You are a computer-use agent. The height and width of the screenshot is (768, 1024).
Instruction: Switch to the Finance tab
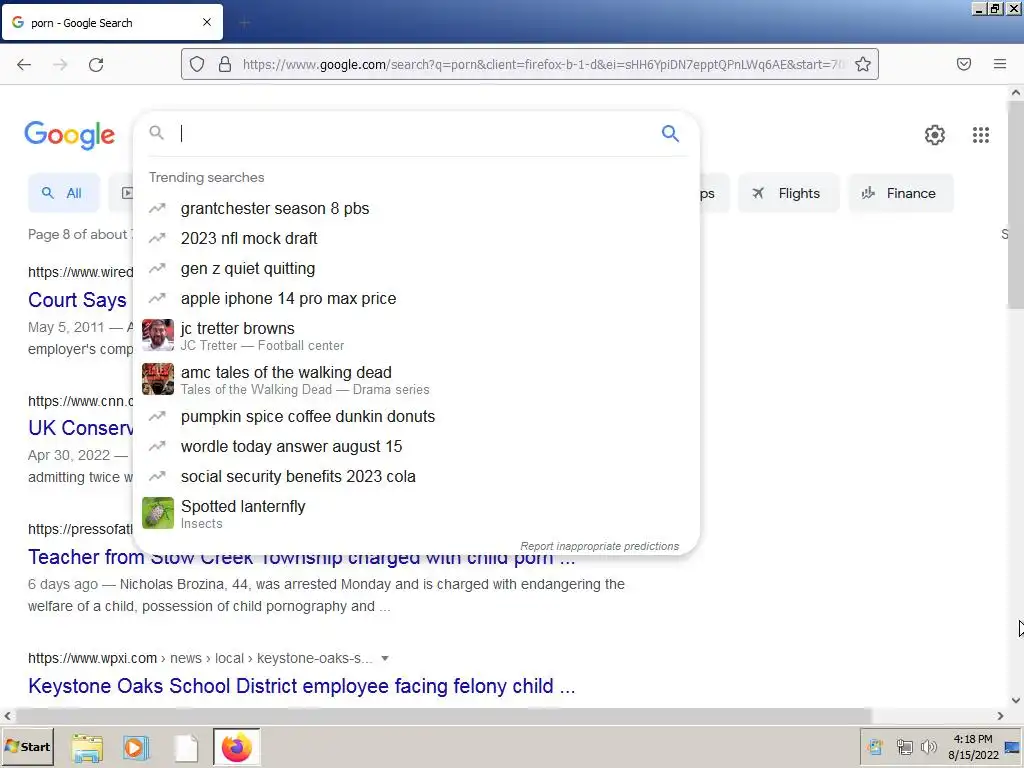click(901, 193)
